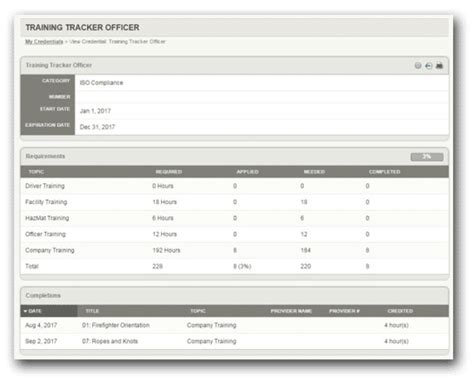The height and width of the screenshot is (382, 474).
Task: Click the TRAINING TRACKER OFFICER page heading
Action: coord(82,27)
